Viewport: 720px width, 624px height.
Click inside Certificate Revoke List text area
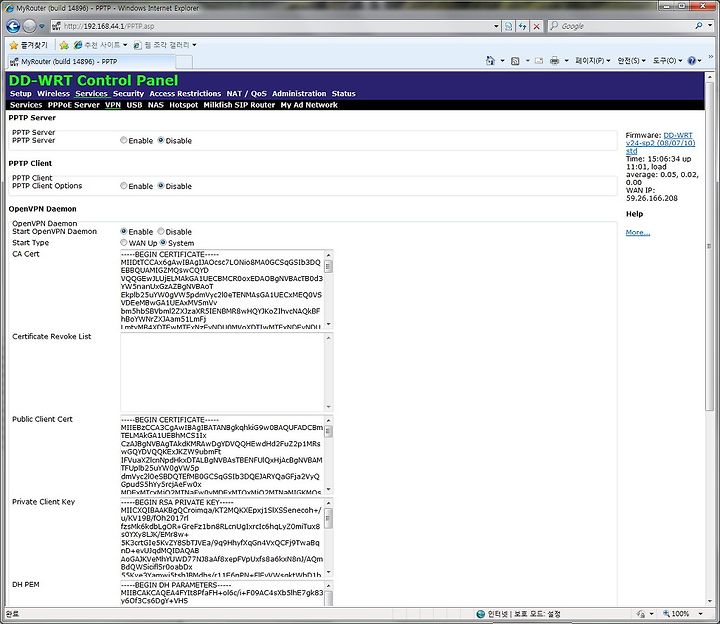click(222, 372)
